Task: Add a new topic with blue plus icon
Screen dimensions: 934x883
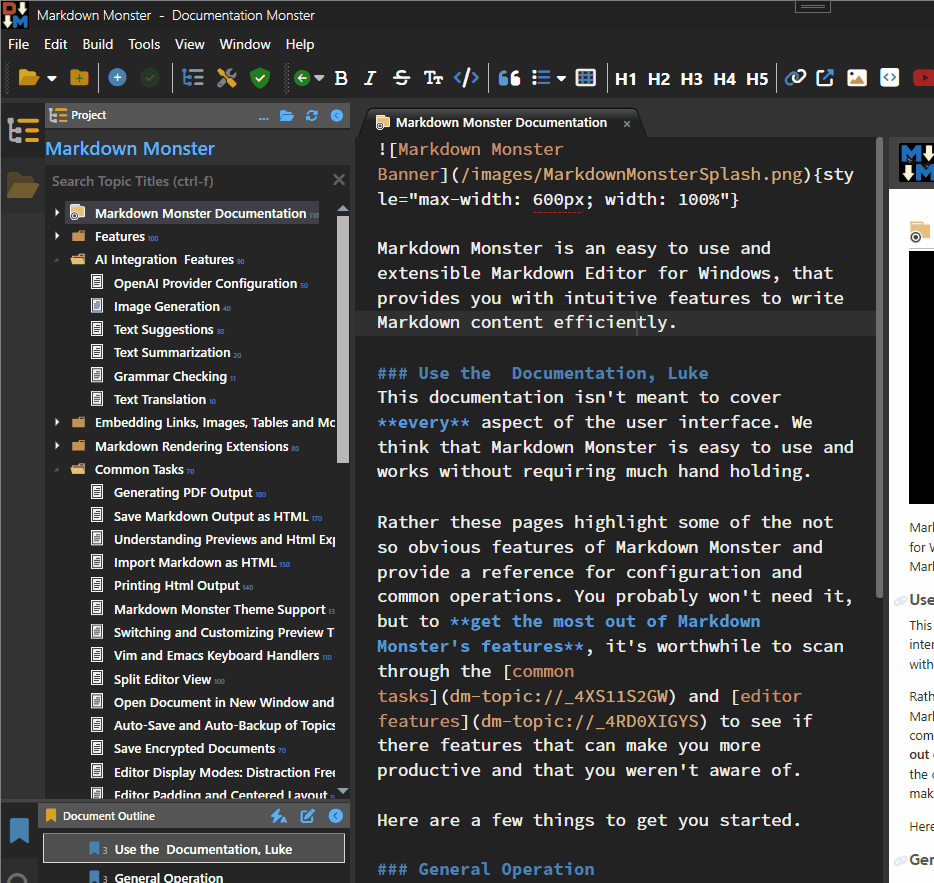Action: click(x=117, y=77)
